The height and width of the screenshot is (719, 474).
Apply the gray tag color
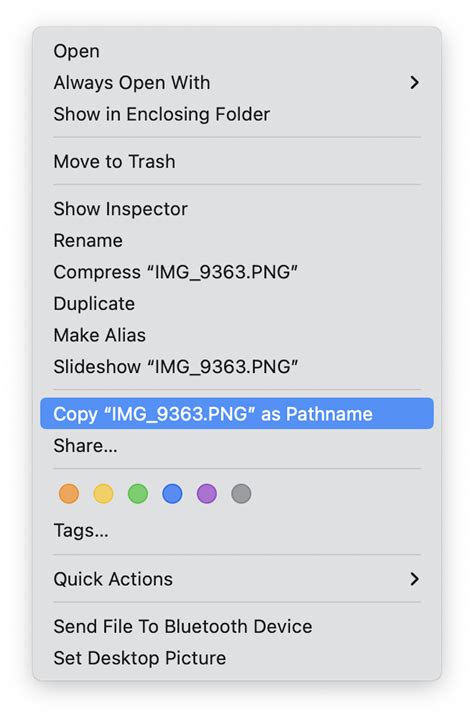pos(241,494)
